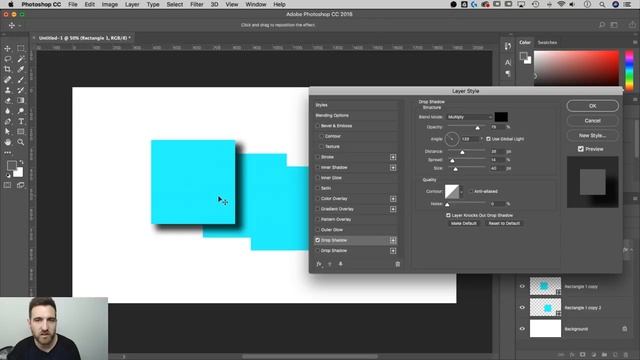This screenshot has width=640, height=360.
Task: Enable the Bevel & Emboss effect checkbox
Action: (318, 126)
